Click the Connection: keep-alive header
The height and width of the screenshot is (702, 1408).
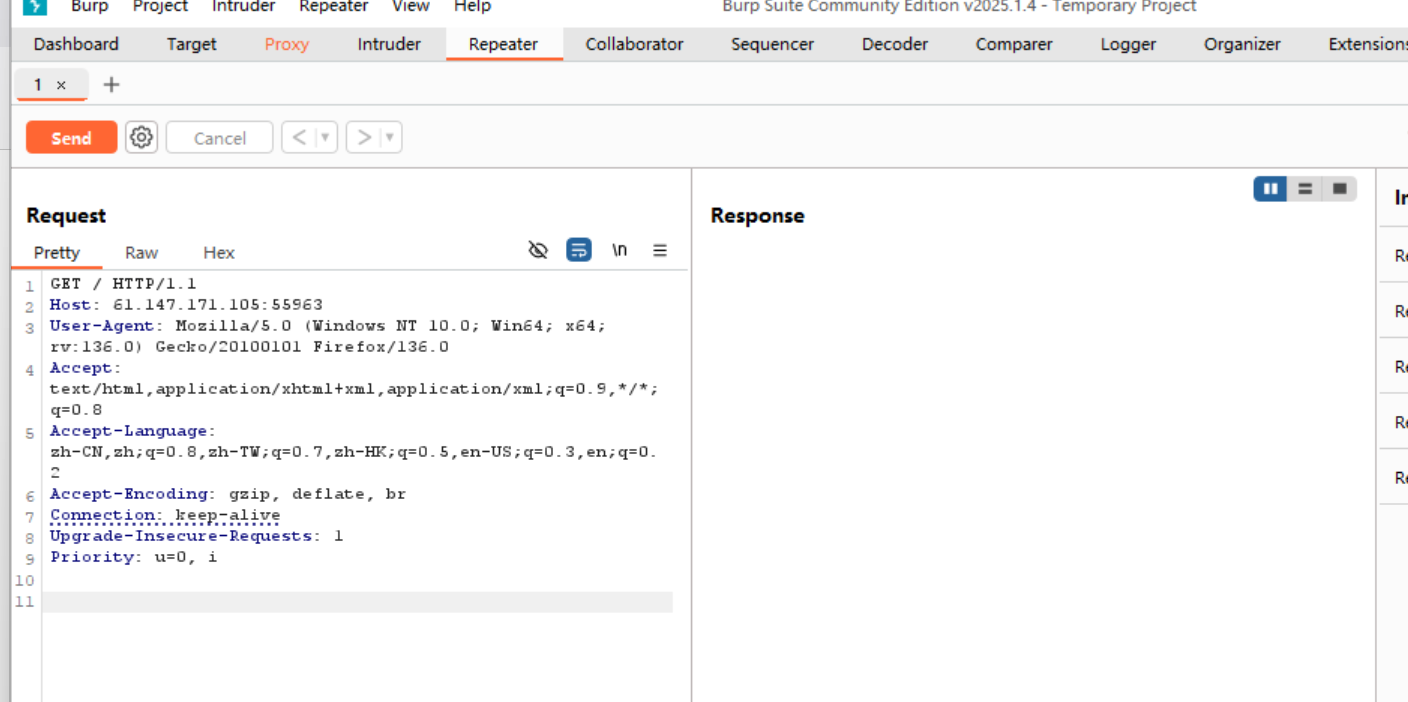165,515
